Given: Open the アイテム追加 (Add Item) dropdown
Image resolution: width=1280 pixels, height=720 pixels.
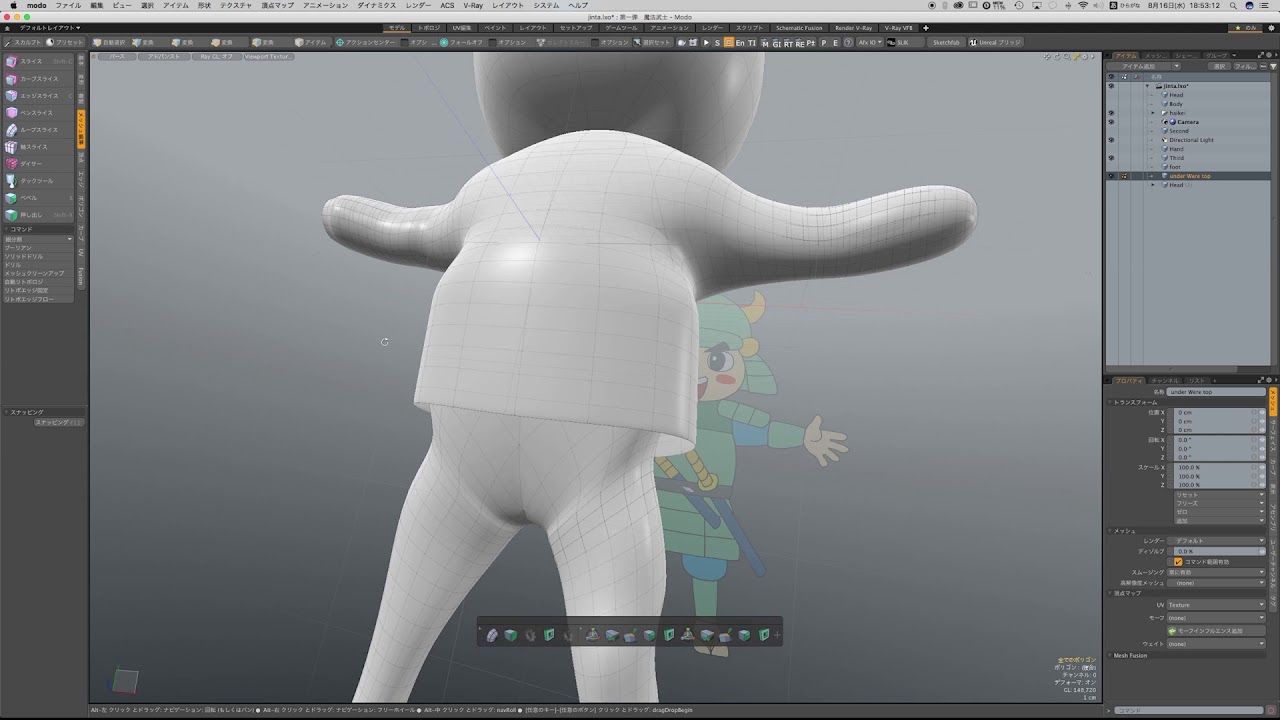Looking at the screenshot, I should pyautogui.click(x=1144, y=66).
